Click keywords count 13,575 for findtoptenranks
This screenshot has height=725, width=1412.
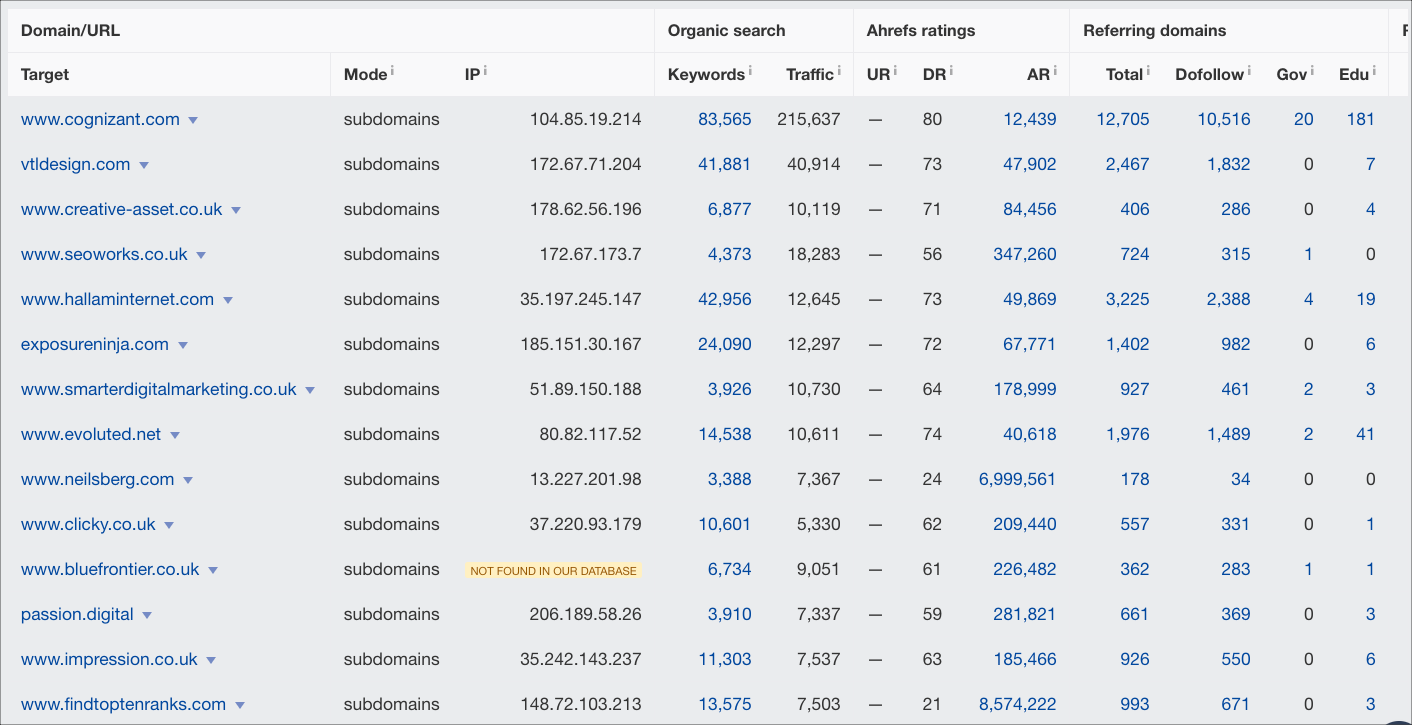[x=725, y=705]
